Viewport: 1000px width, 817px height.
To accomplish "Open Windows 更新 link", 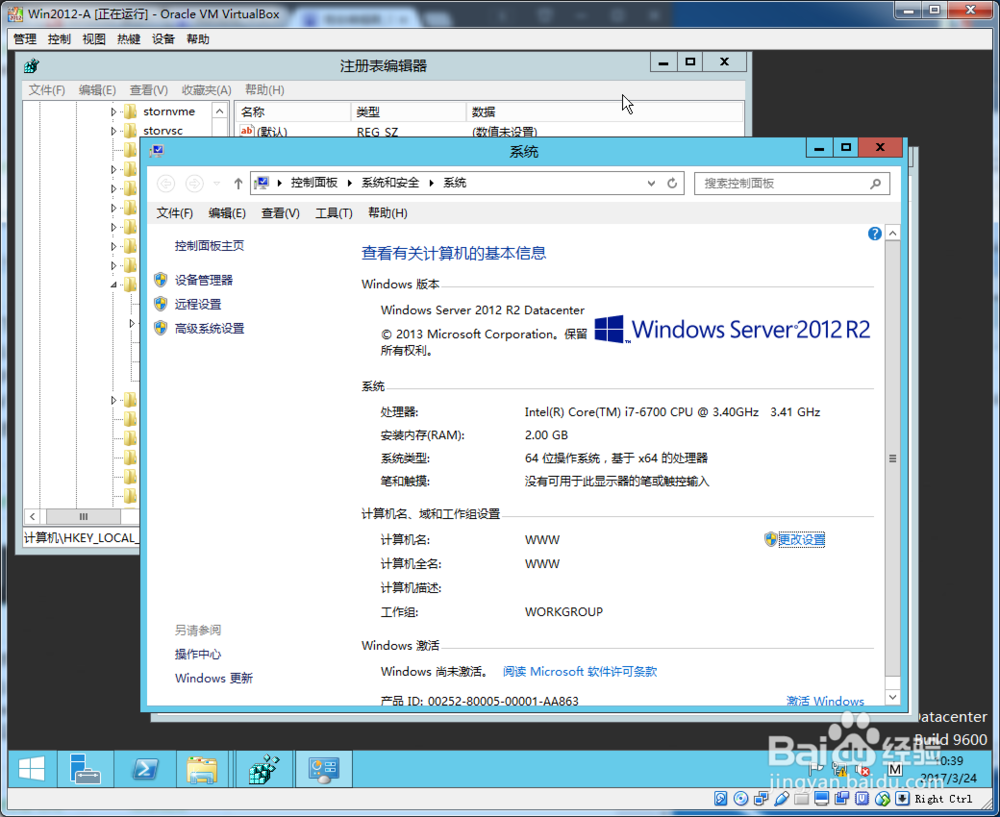I will tap(214, 678).
